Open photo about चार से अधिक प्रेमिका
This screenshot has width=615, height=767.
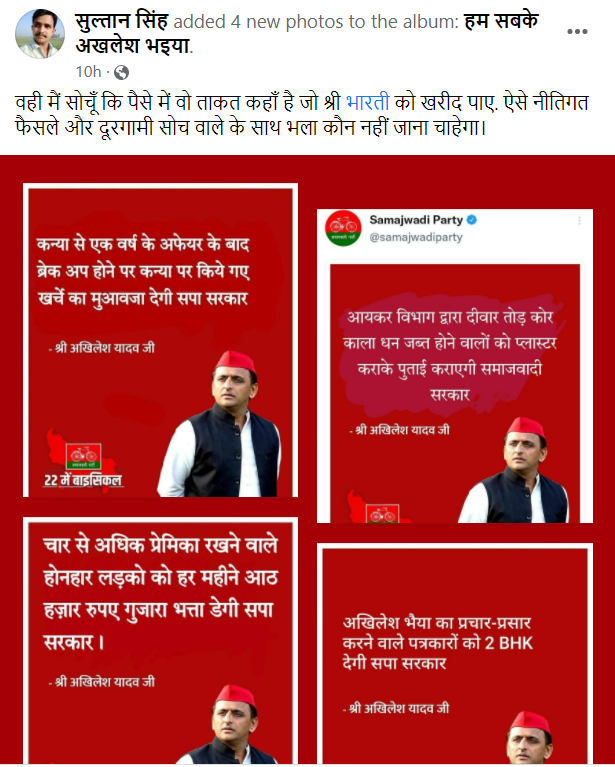[160, 640]
